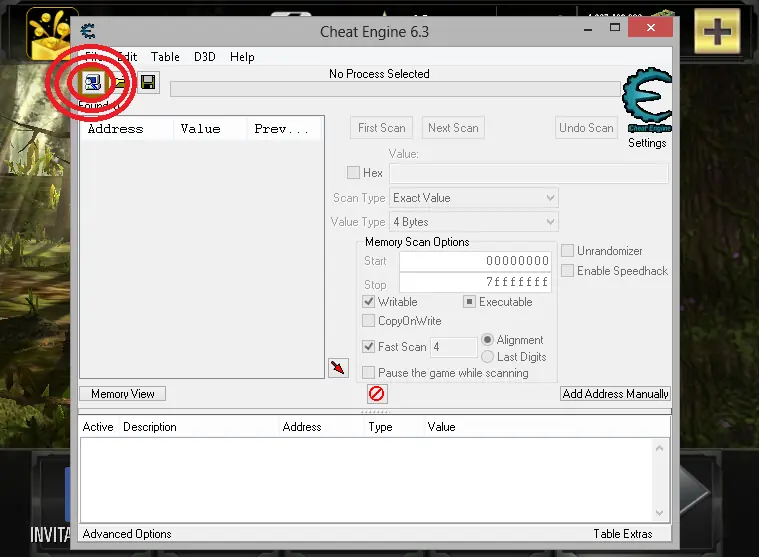The height and width of the screenshot is (557, 759).
Task: Click address list scrollbar down arrow
Action: (x=659, y=512)
